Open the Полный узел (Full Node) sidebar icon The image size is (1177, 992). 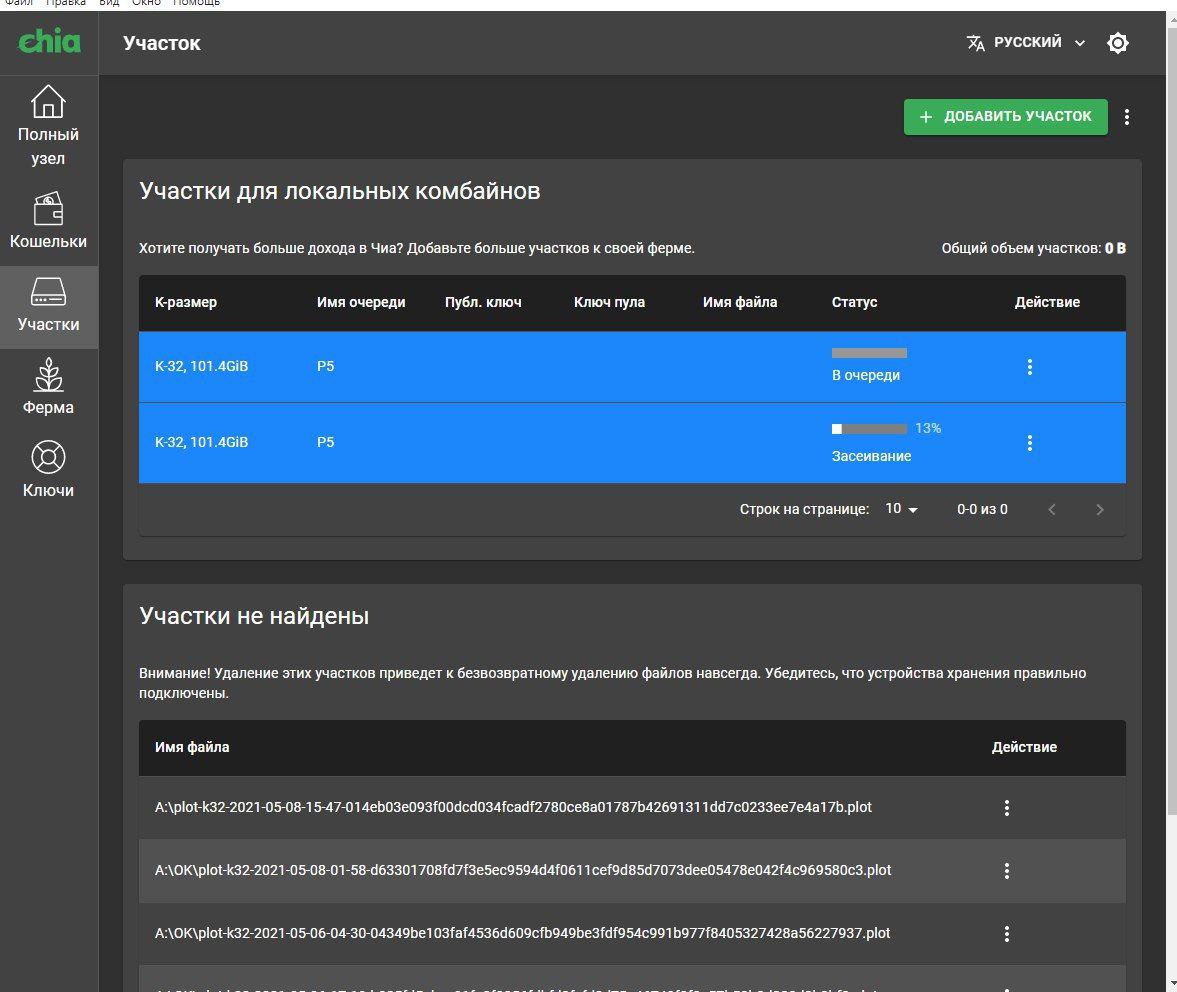(x=48, y=102)
